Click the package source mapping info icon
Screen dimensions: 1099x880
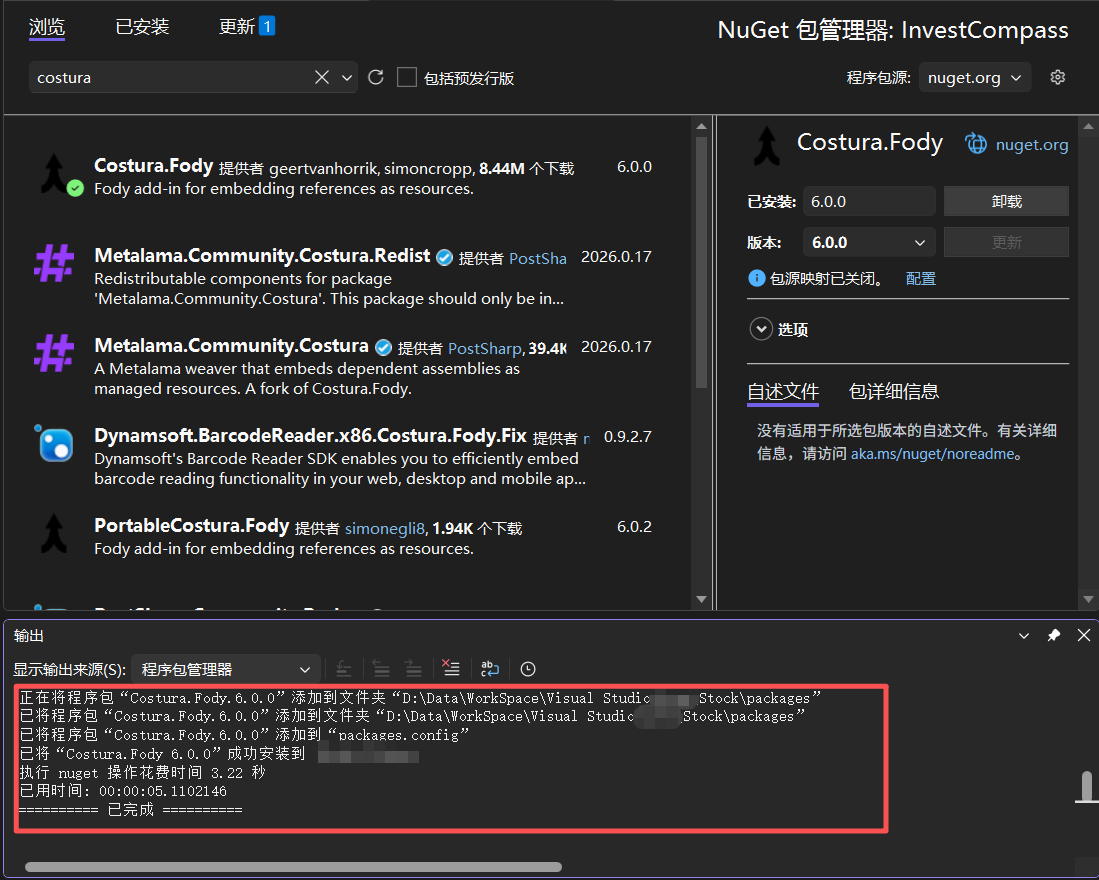point(756,278)
